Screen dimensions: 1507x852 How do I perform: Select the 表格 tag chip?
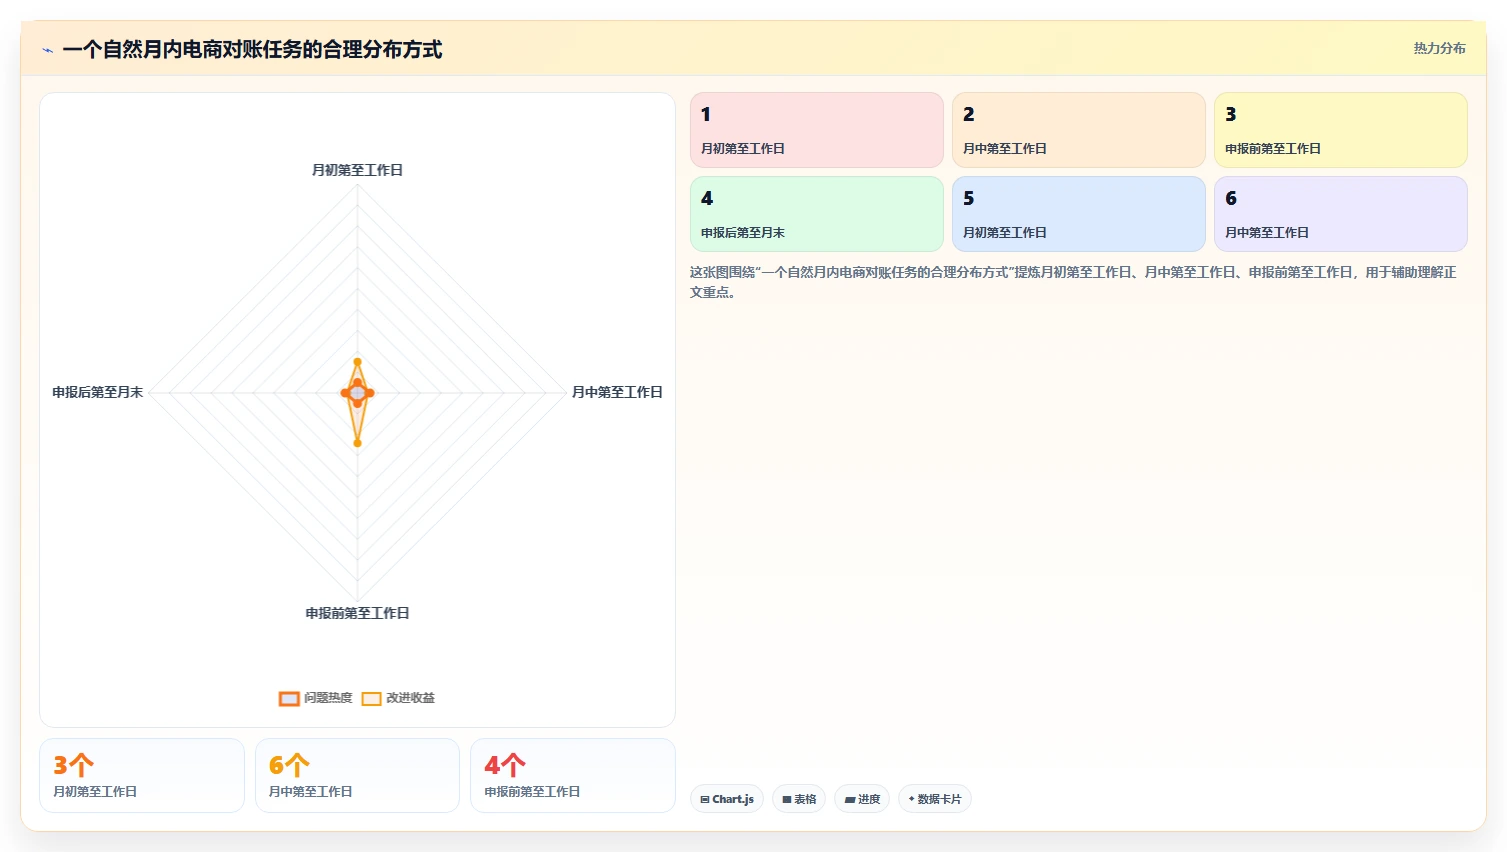[x=799, y=799]
